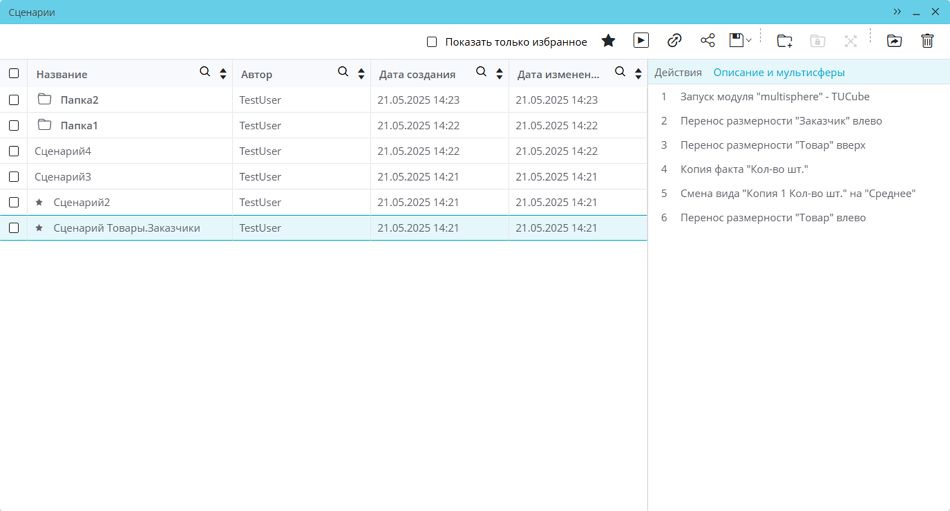Screen dimensions: 950x511
Task: Check the box for Папка2 row
Action: pyautogui.click(x=14, y=100)
